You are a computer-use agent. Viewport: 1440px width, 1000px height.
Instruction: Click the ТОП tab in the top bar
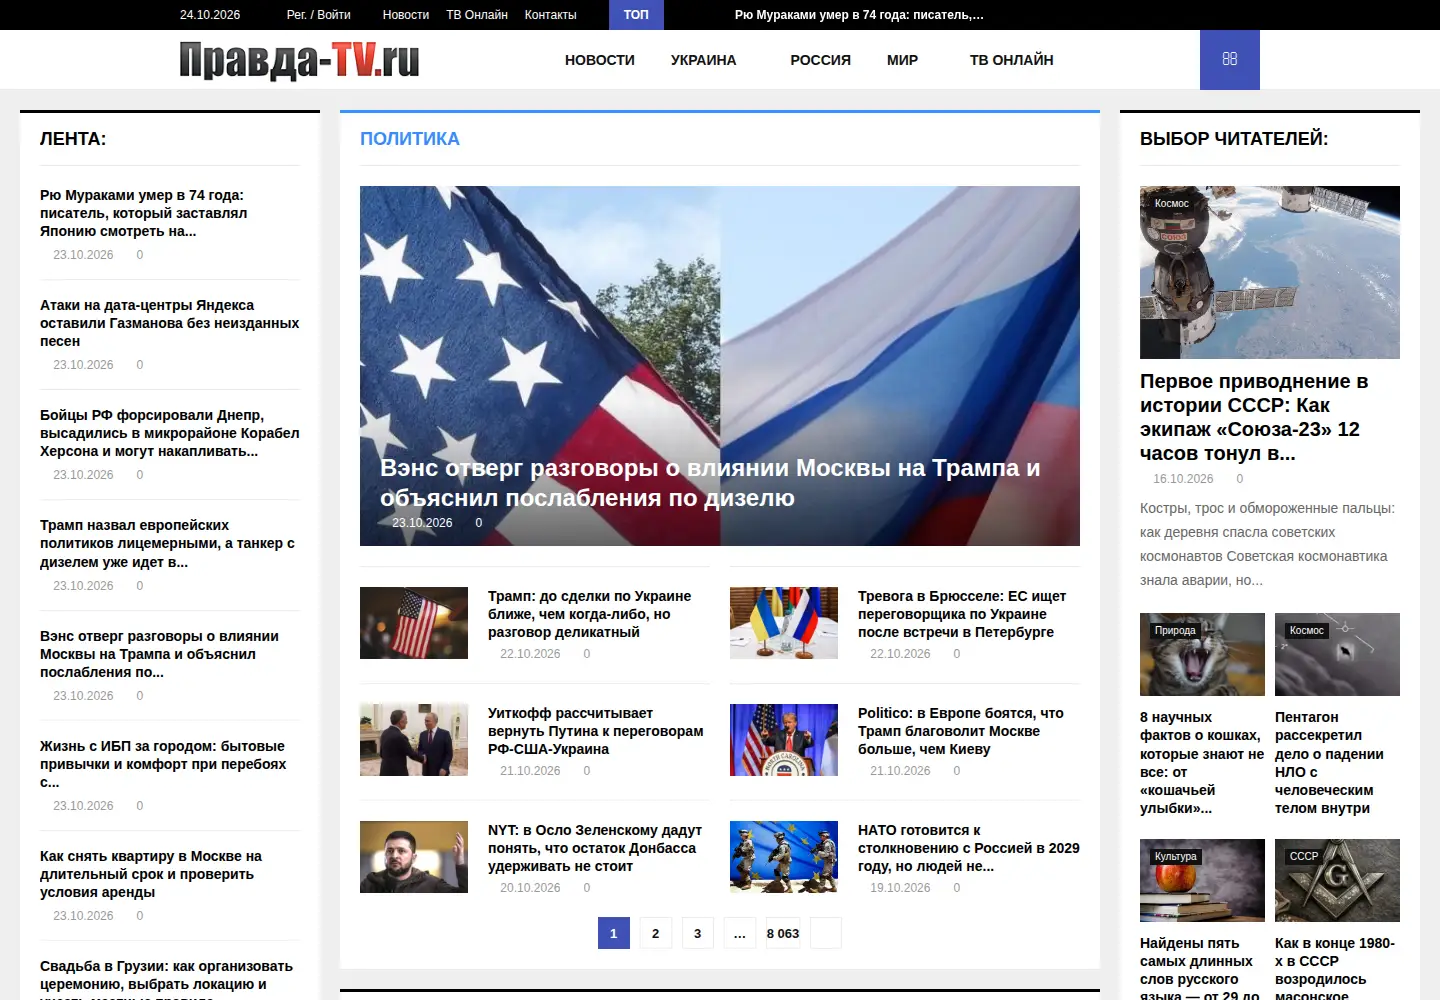coord(636,15)
